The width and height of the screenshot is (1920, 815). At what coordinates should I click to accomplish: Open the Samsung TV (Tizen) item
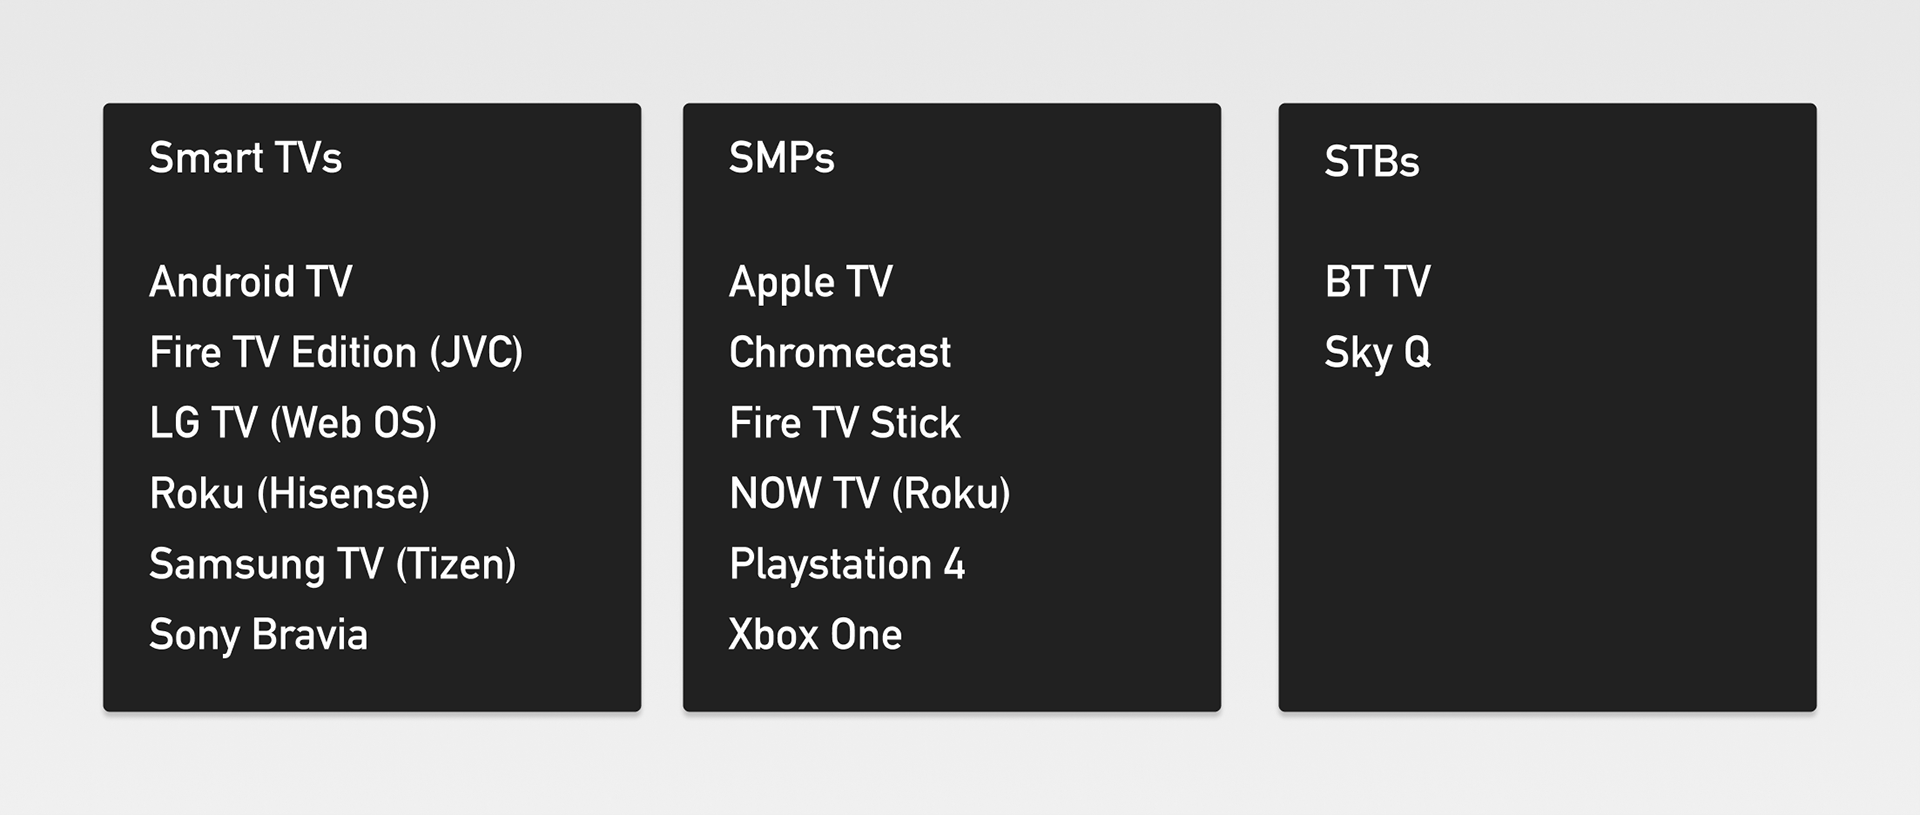tap(332, 565)
